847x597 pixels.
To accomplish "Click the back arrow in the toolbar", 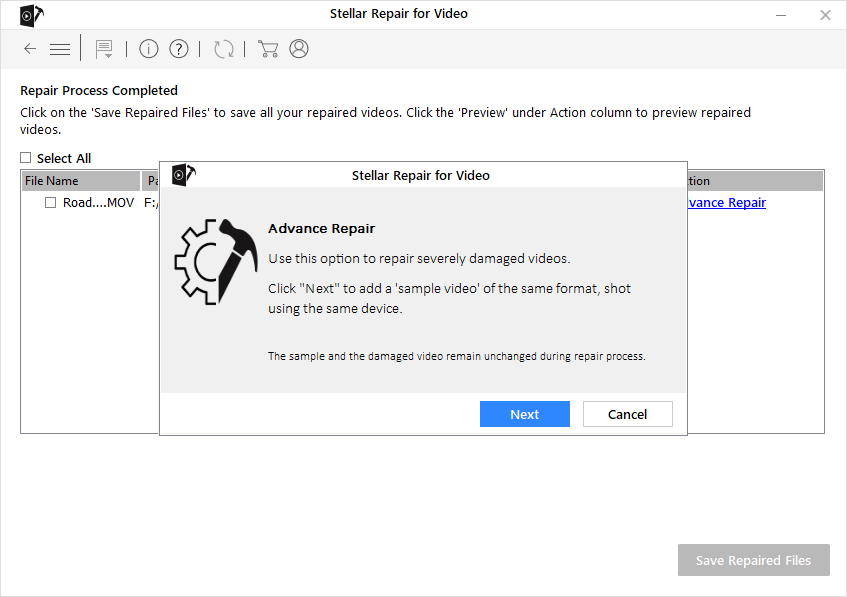I will [30, 49].
